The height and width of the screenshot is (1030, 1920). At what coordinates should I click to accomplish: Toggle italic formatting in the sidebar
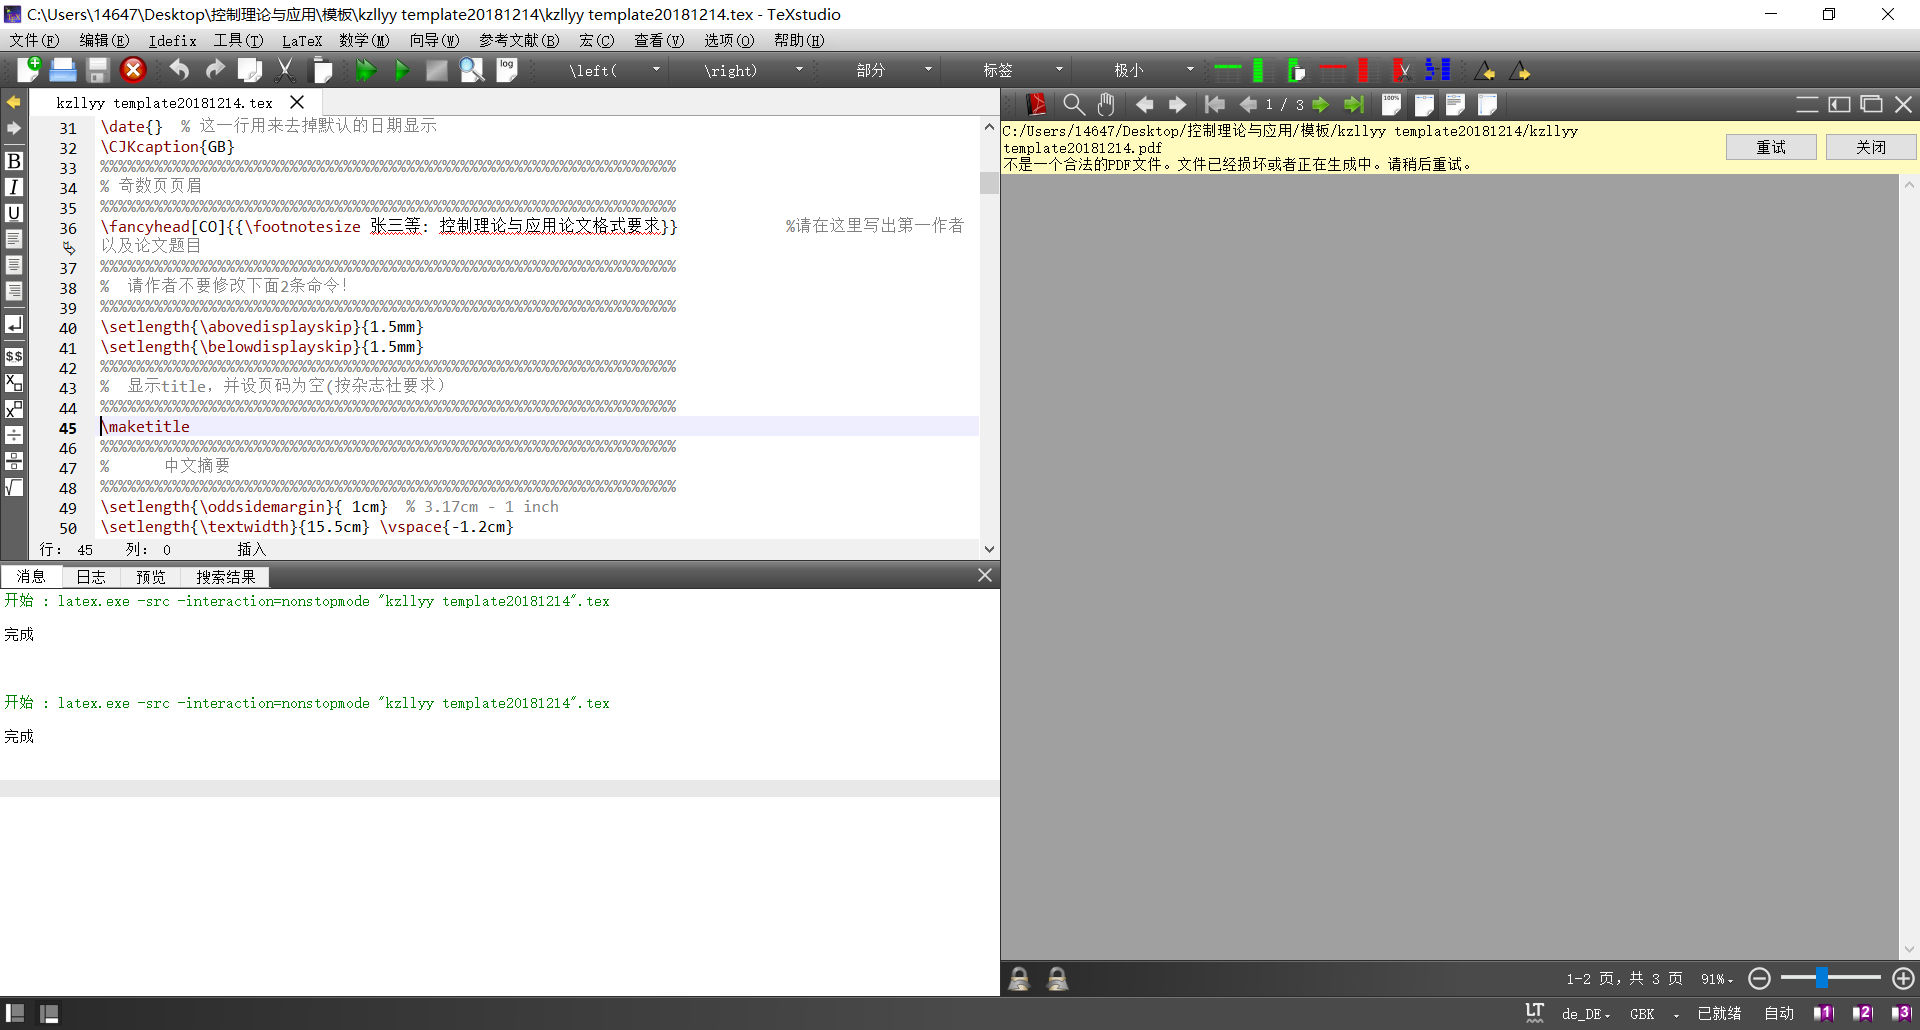tap(14, 186)
